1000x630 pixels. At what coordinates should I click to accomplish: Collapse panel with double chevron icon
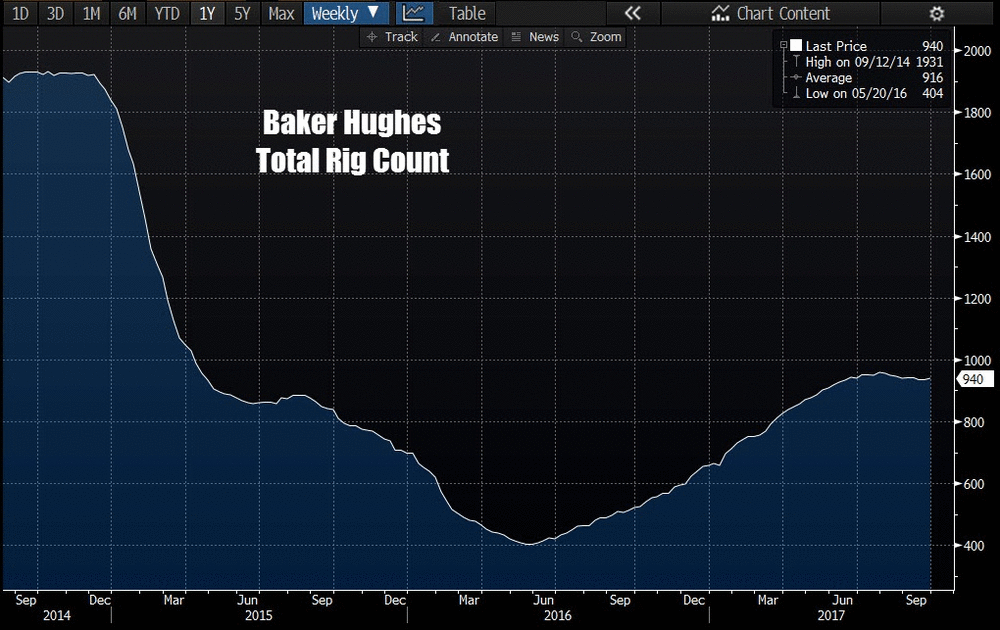click(x=632, y=13)
